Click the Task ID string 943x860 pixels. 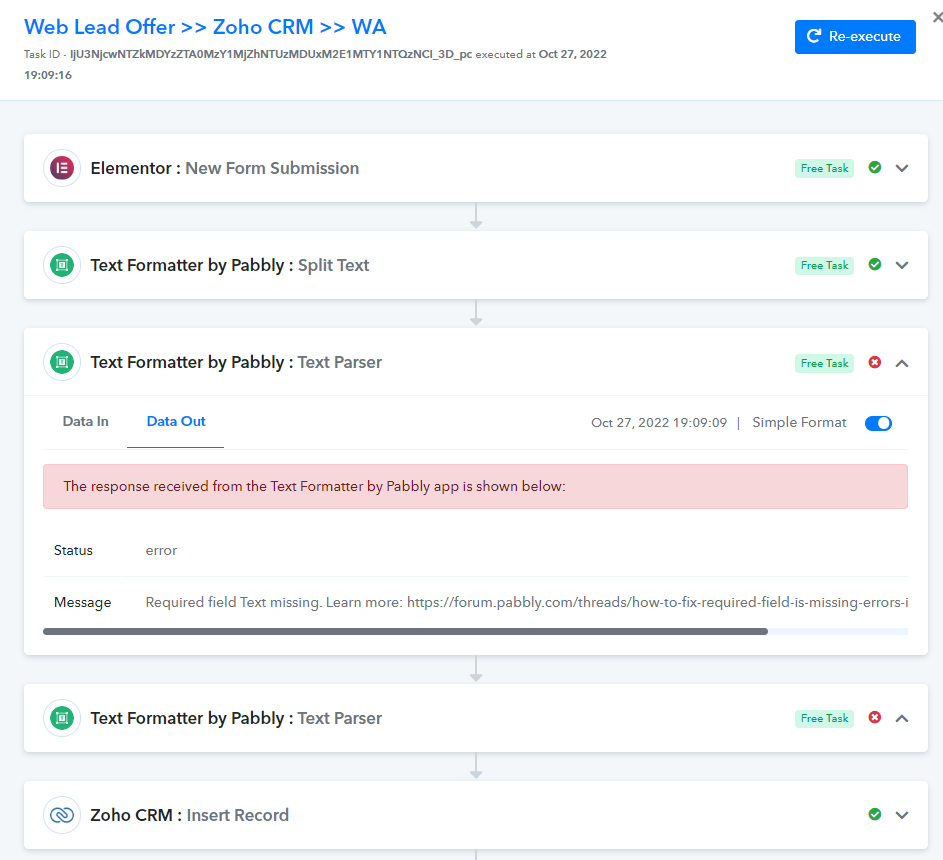(271, 54)
